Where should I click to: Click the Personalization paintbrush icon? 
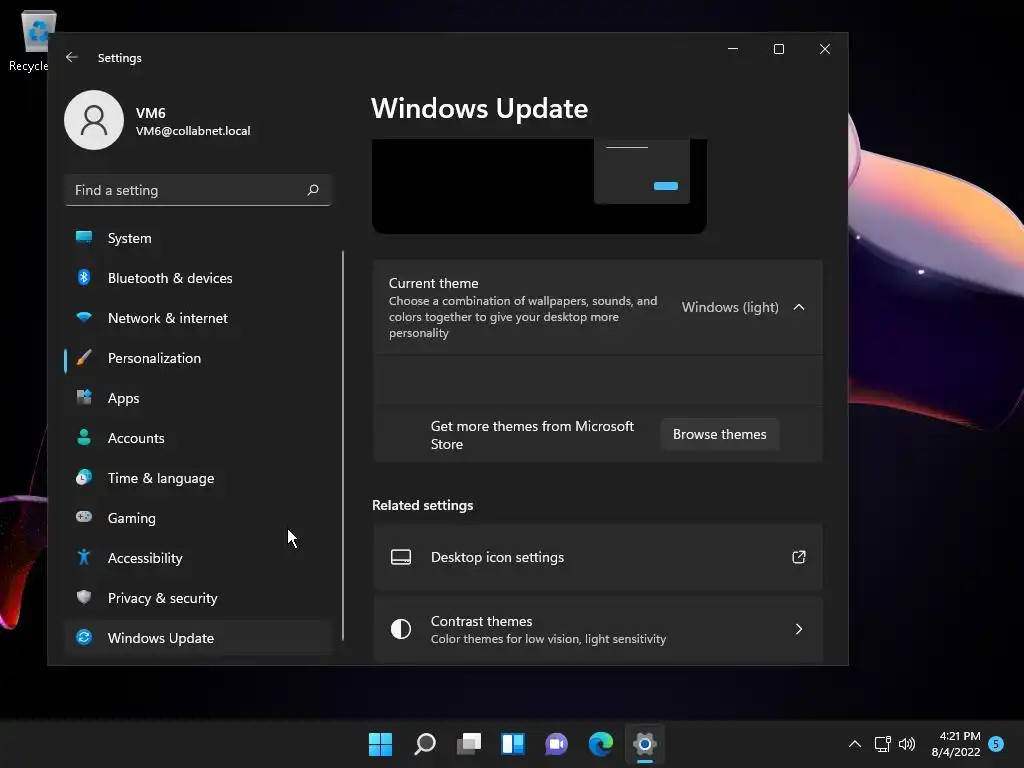84,358
